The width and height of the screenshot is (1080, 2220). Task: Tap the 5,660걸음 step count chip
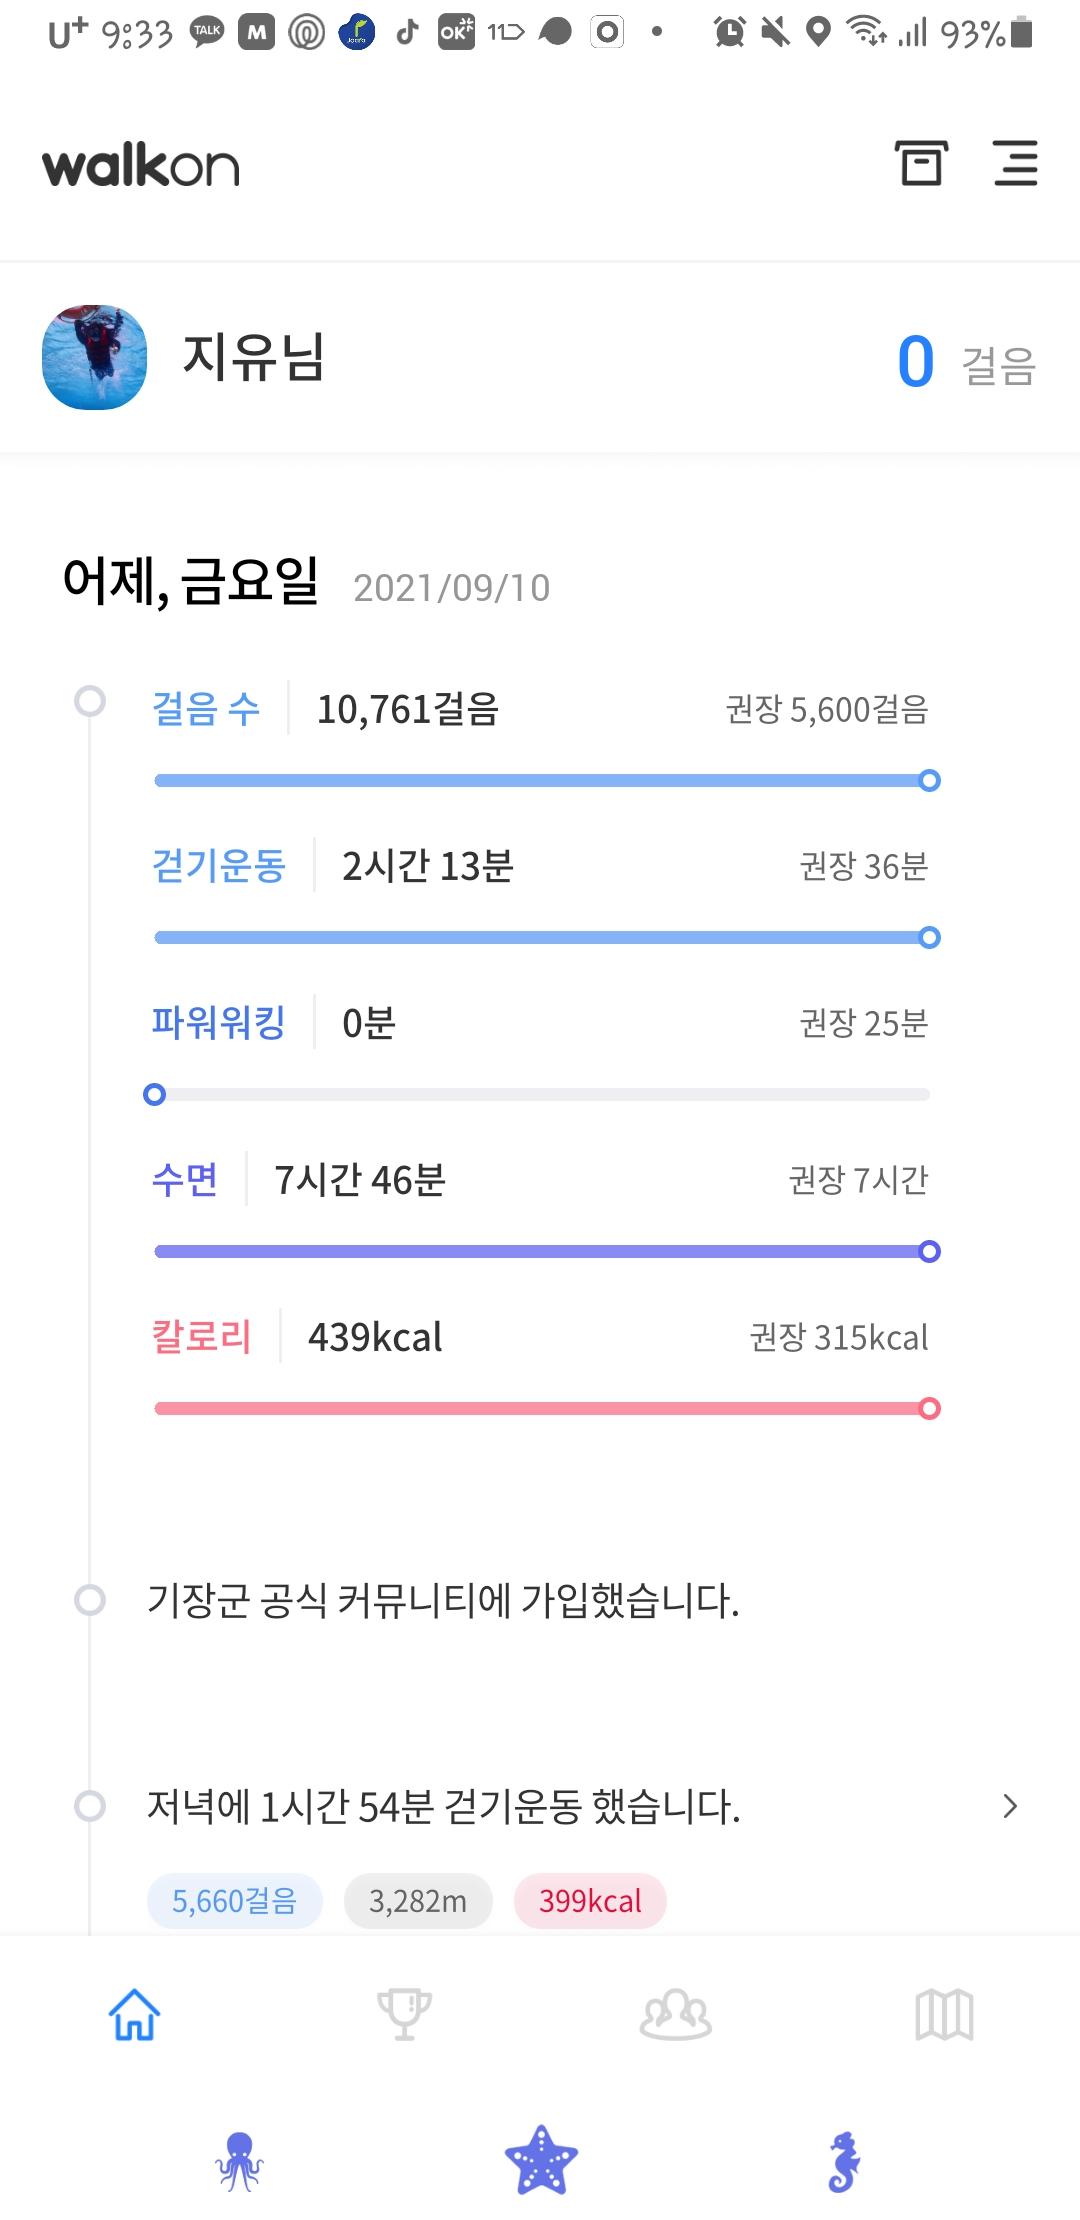[234, 1901]
